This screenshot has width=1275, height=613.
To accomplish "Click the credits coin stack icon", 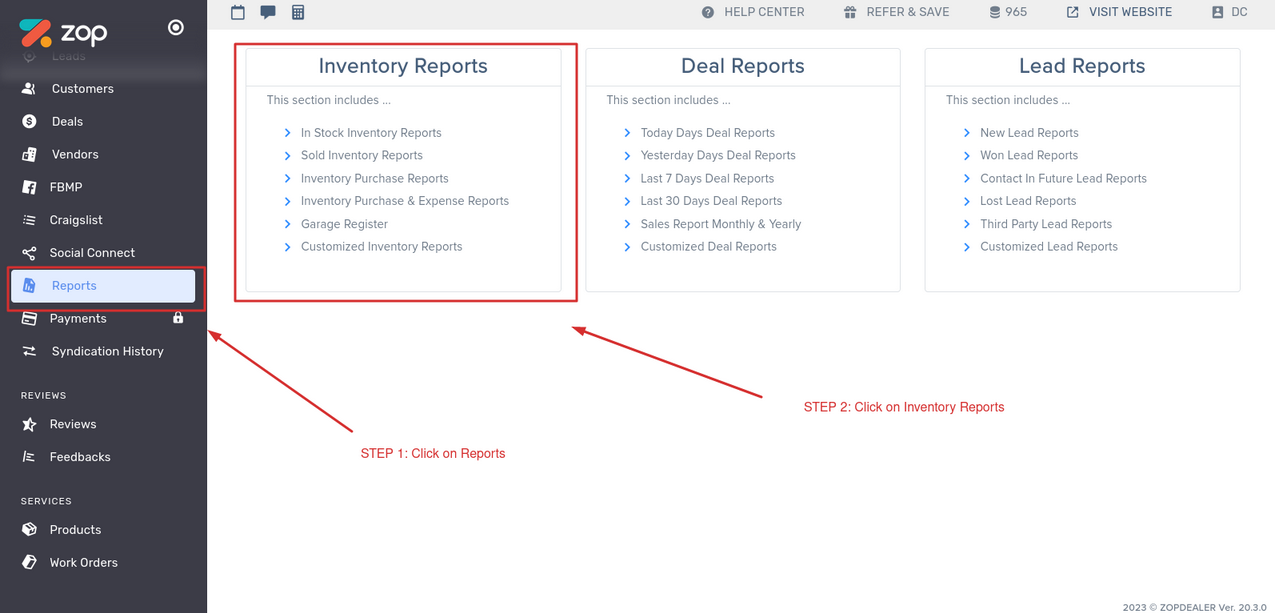I will [x=994, y=12].
